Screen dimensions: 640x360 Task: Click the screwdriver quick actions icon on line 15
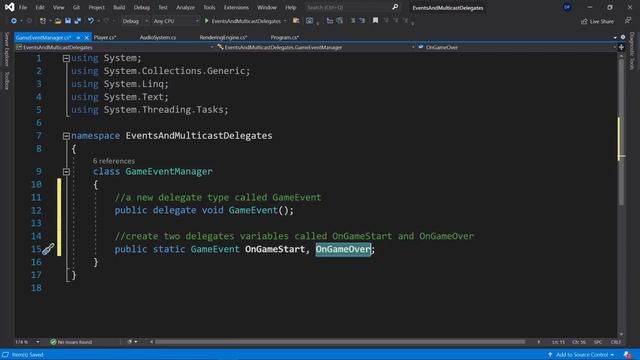[48, 249]
